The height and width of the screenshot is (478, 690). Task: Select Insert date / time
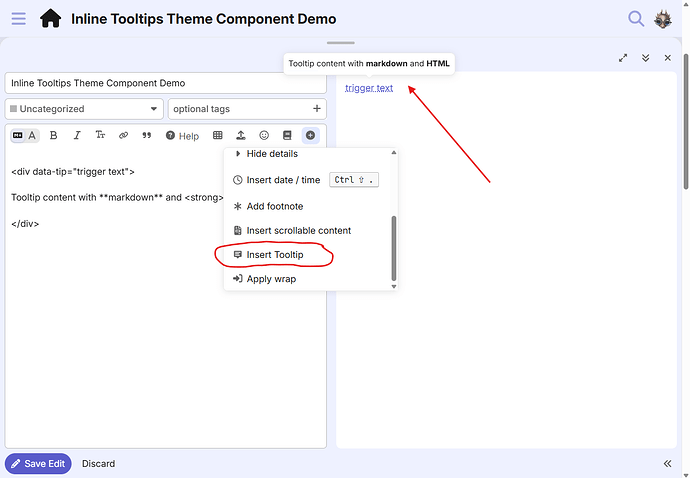pos(308,180)
